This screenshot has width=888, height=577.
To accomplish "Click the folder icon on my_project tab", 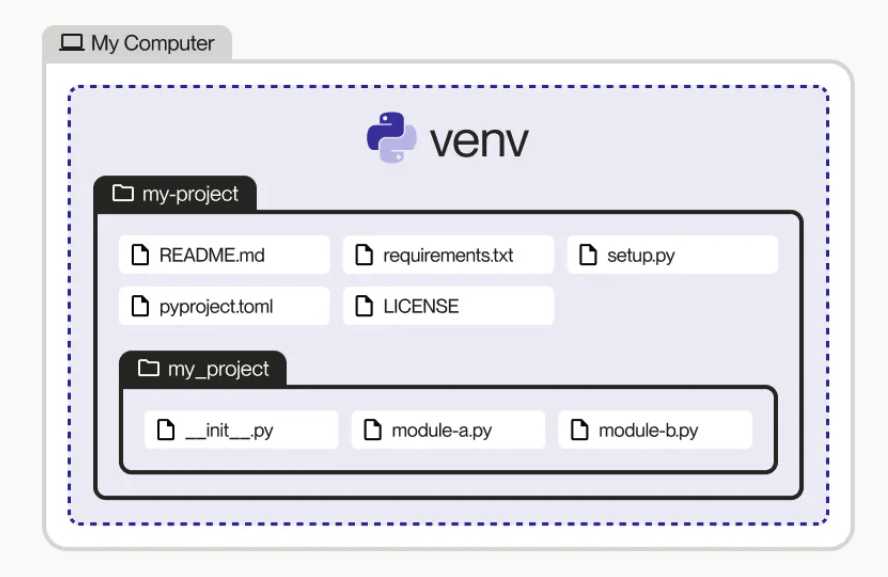I will 149,369.
